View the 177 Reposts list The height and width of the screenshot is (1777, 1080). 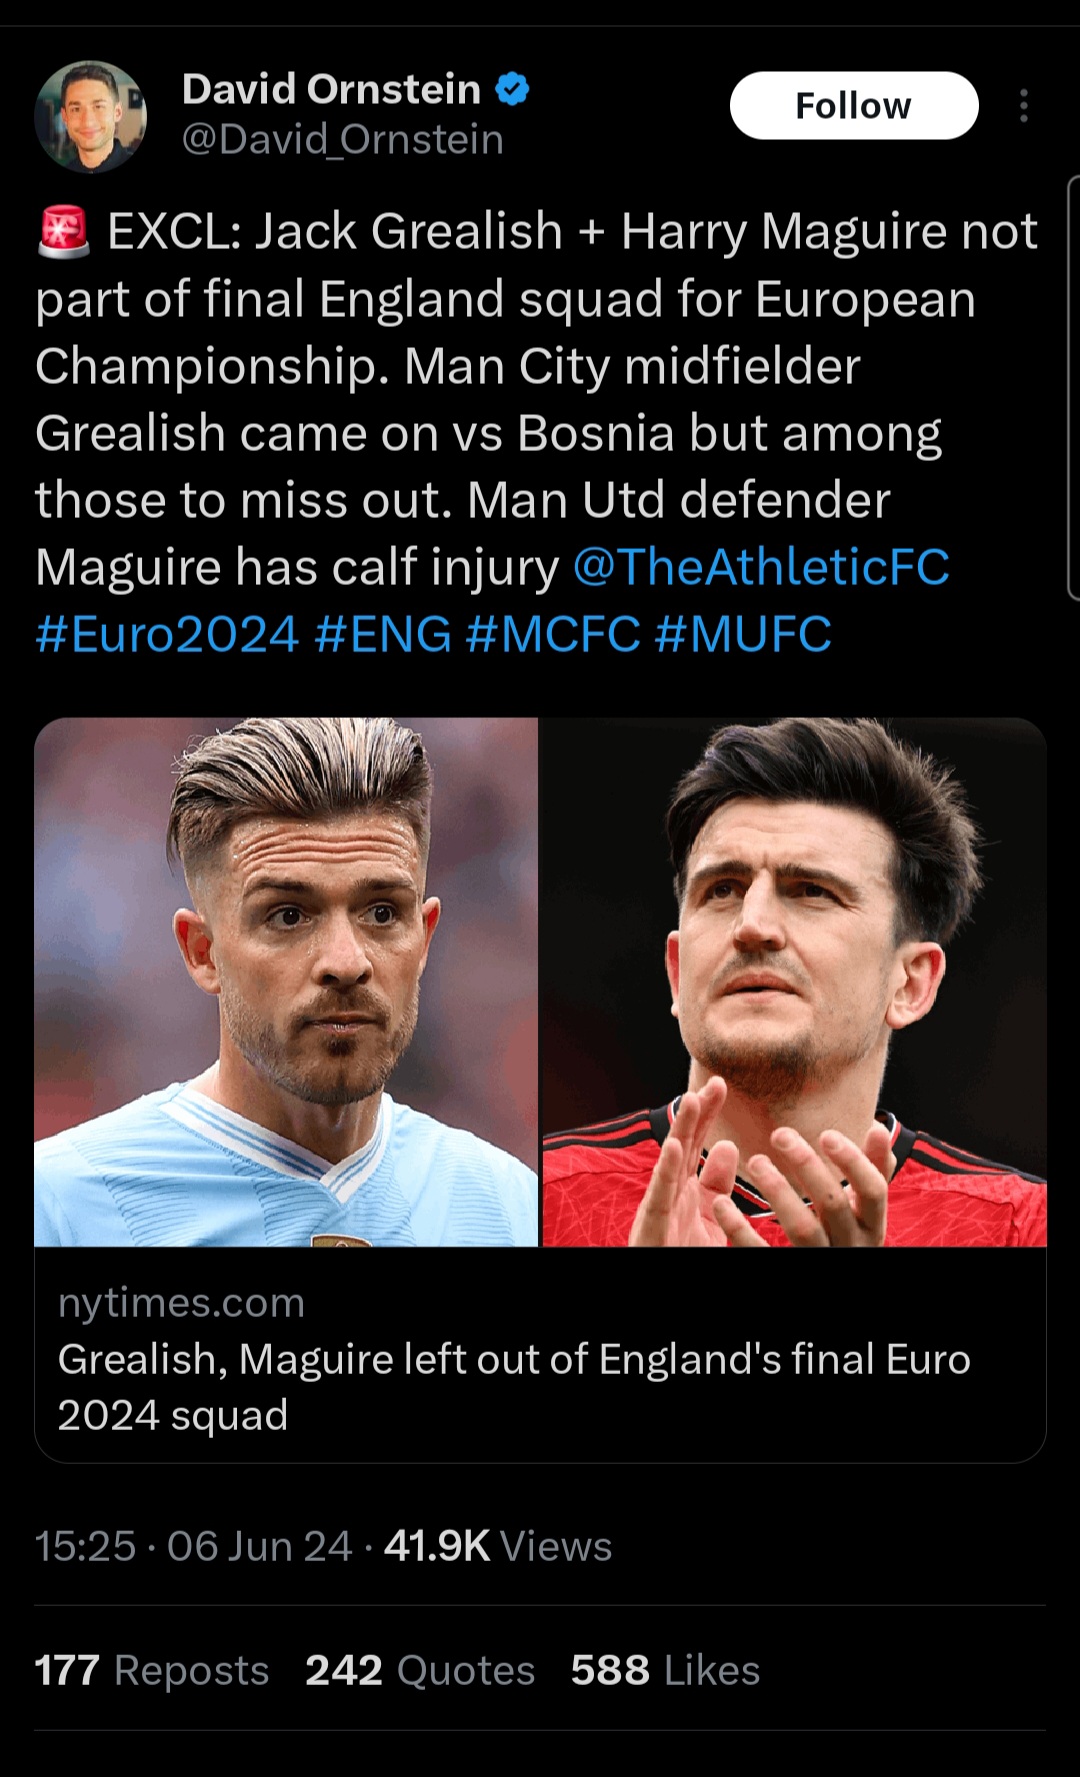[152, 1670]
